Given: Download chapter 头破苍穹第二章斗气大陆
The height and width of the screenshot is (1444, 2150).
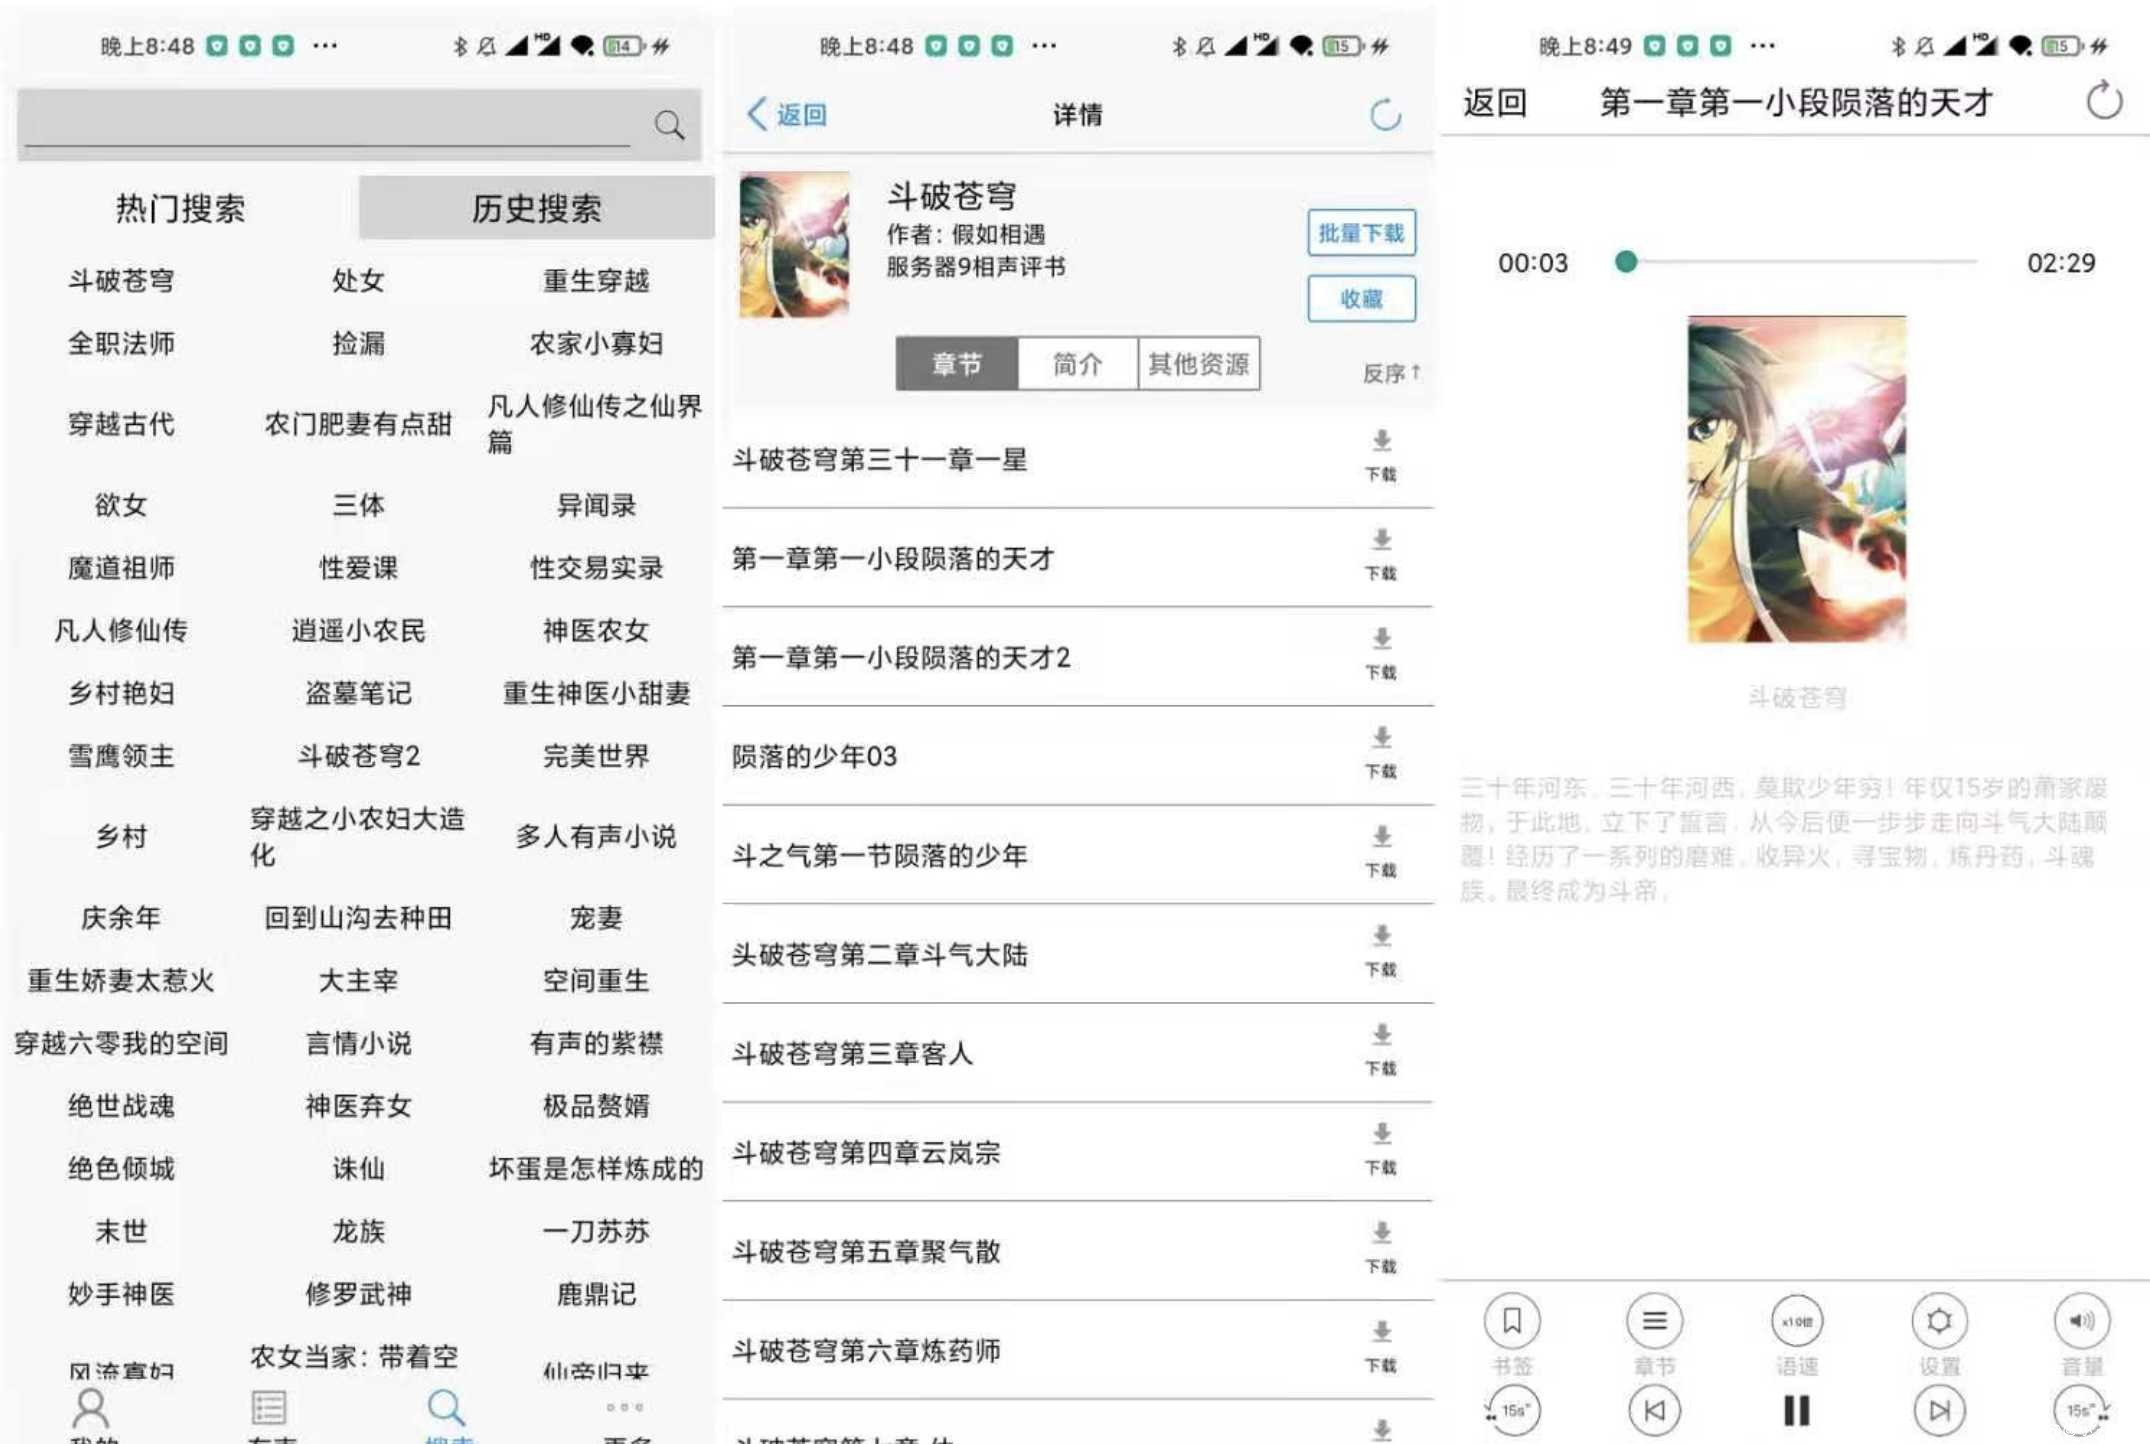Looking at the screenshot, I should click(1381, 950).
